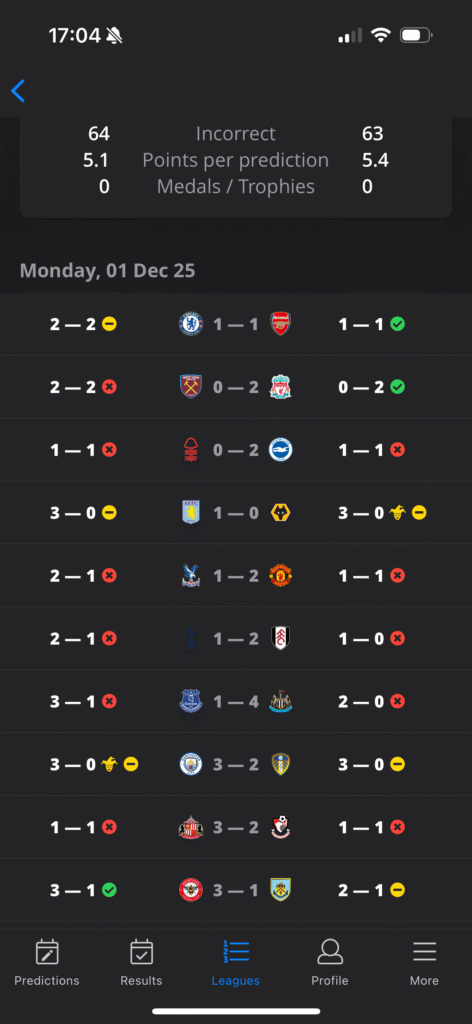The height and width of the screenshot is (1024, 472).
Task: Open the Profile tab
Action: [x=330, y=963]
